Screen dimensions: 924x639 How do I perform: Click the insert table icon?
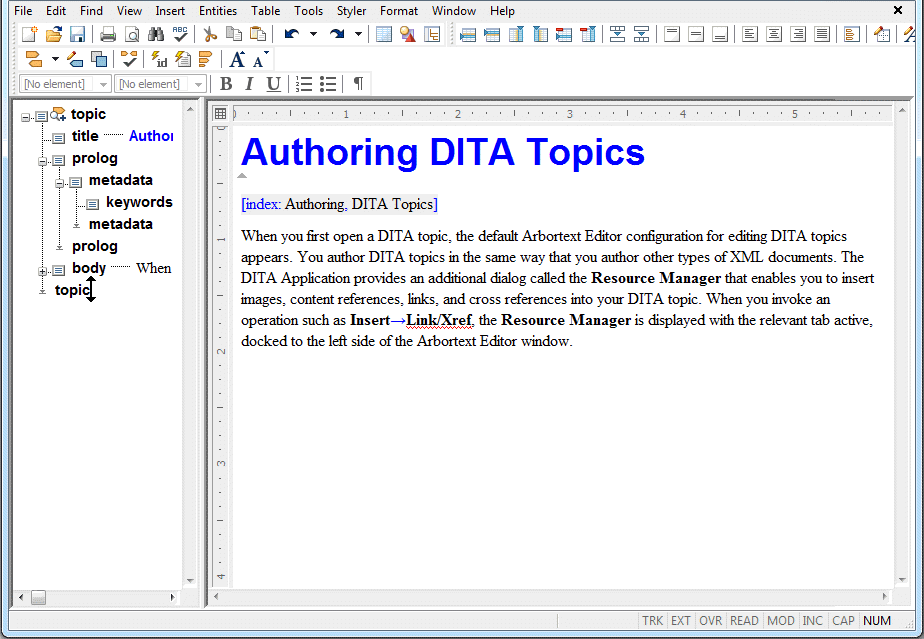(384, 34)
